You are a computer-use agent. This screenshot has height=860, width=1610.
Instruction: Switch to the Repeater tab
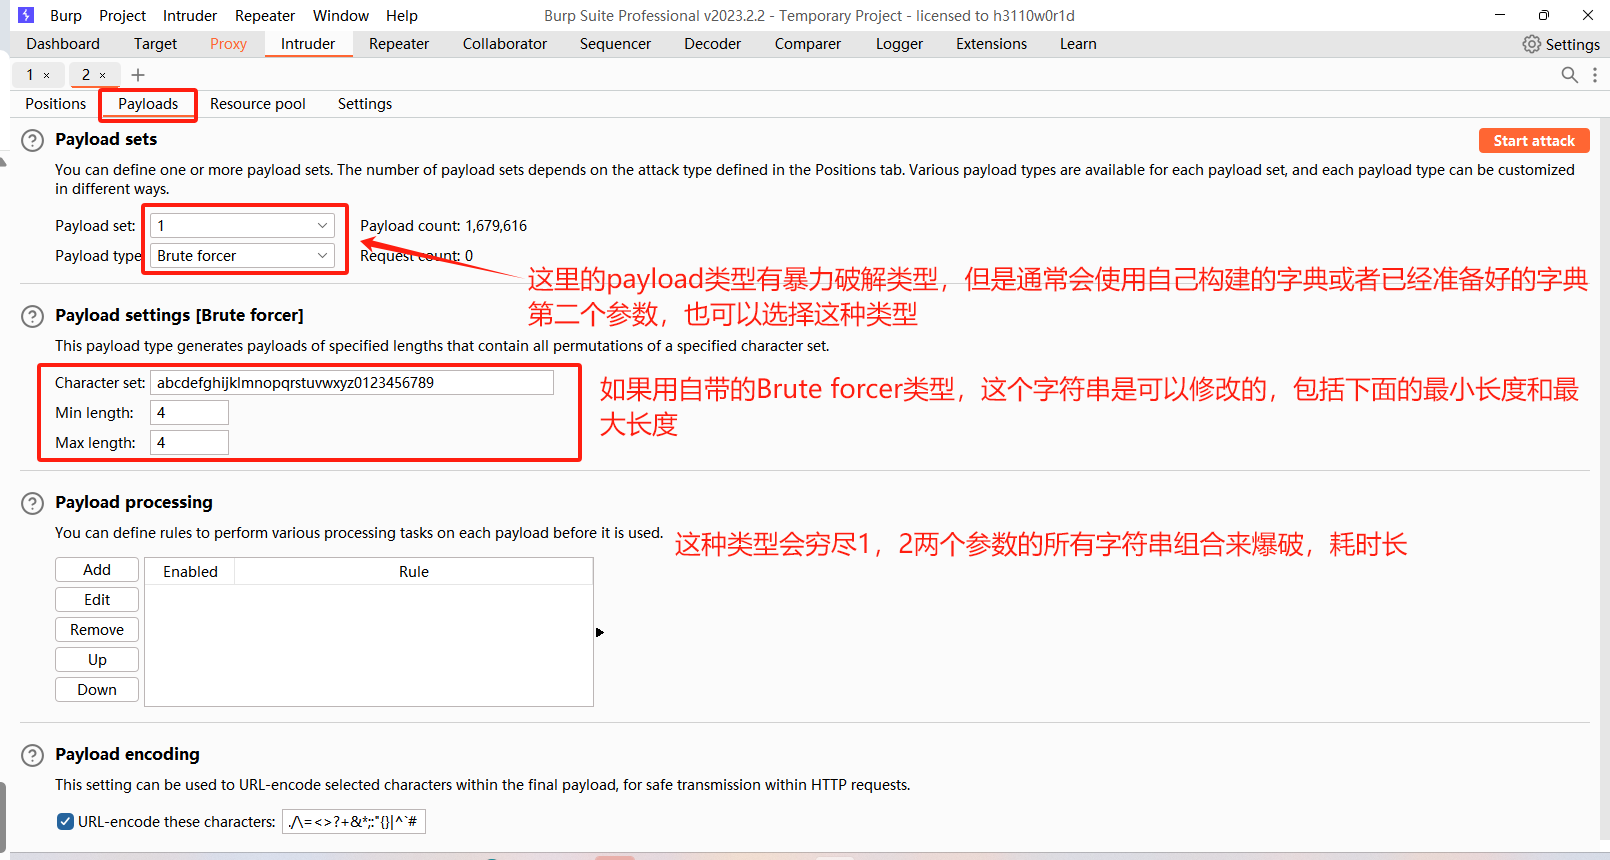pyautogui.click(x=399, y=44)
